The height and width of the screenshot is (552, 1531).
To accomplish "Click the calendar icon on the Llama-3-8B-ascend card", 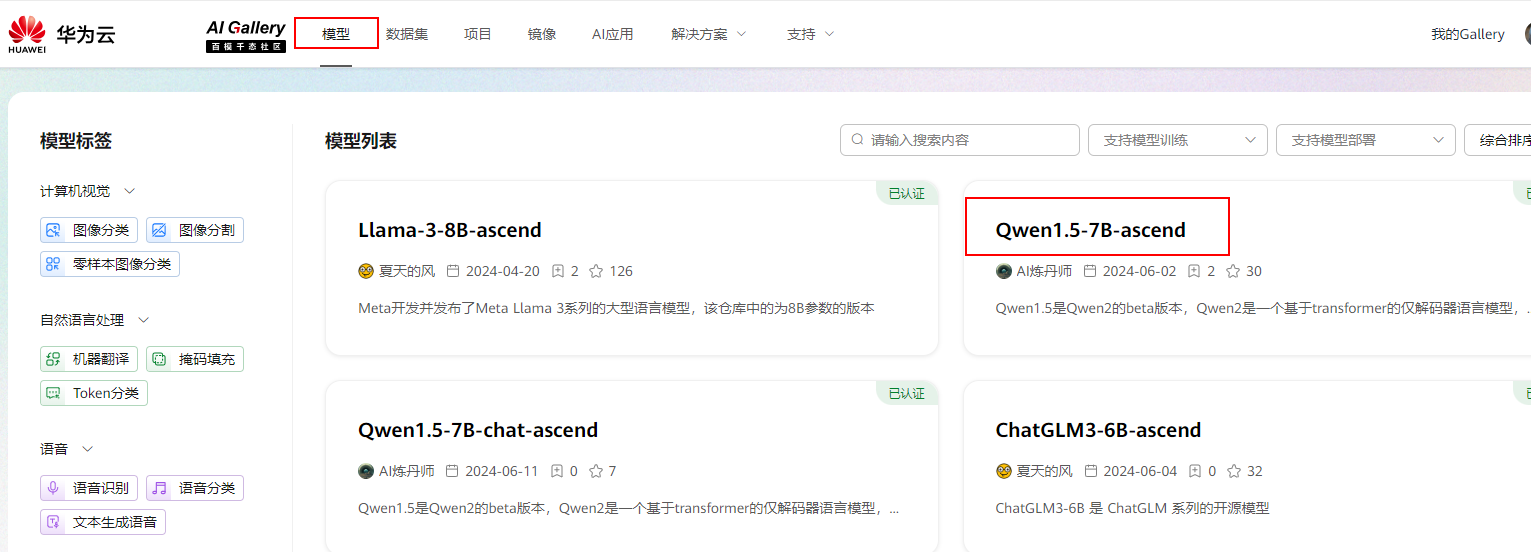I will [453, 271].
